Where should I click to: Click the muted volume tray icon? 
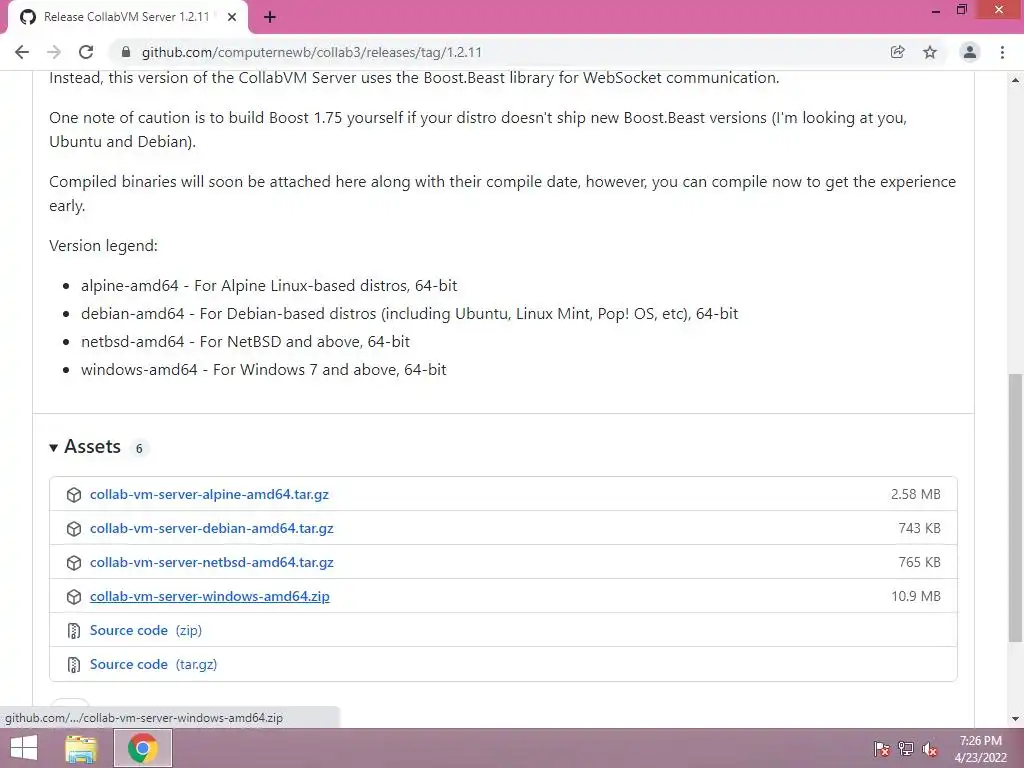(x=930, y=749)
